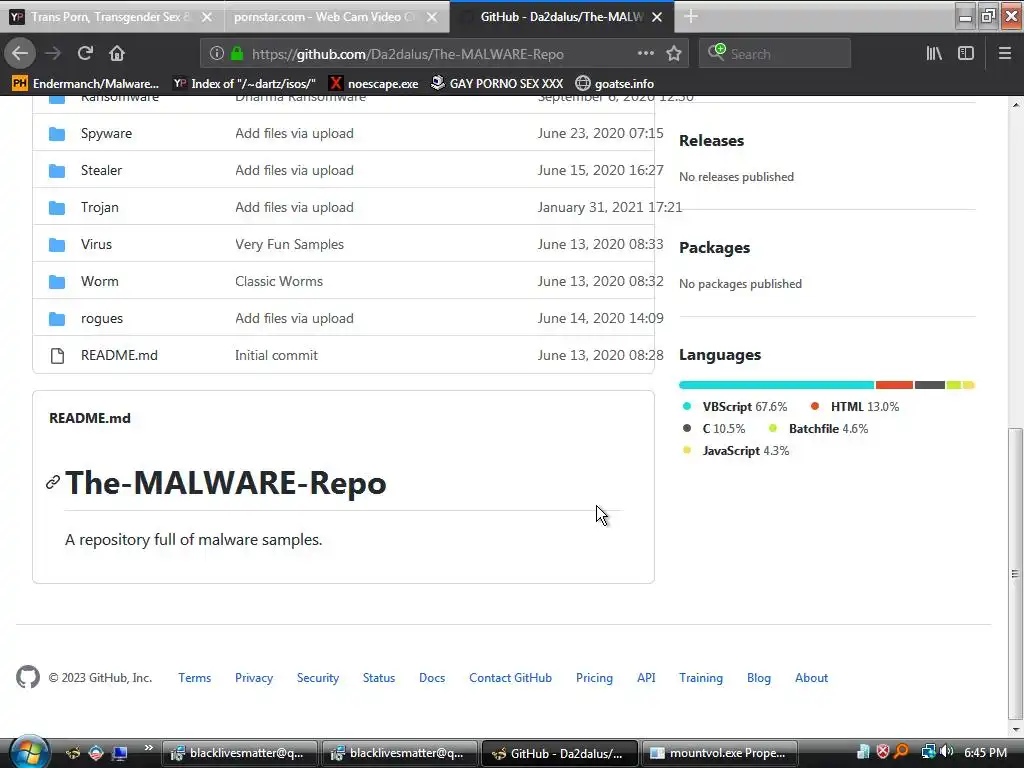Click the Spyware folder icon
Viewport: 1024px width, 768px height.
(57, 134)
